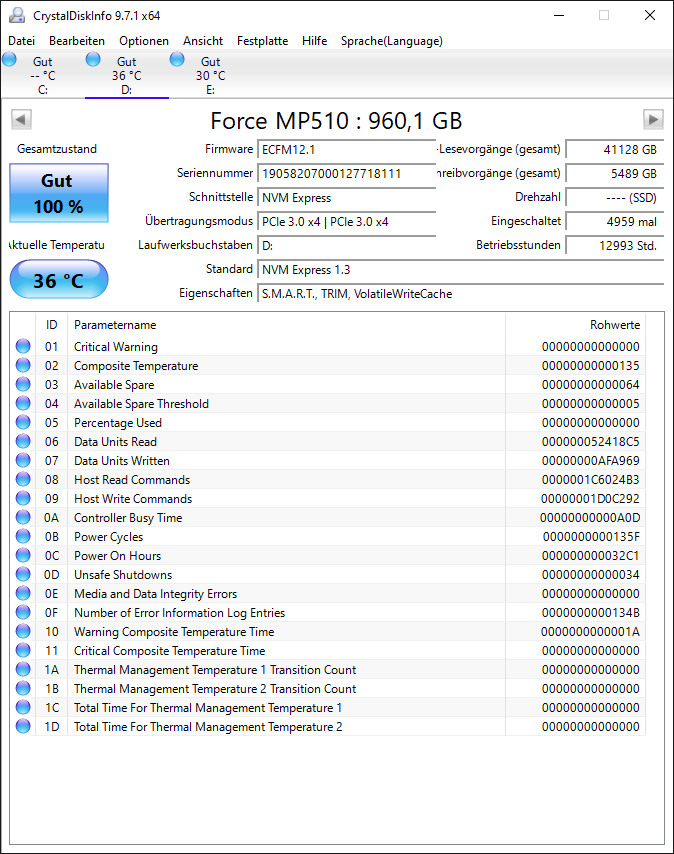Click the Parametername column header

point(286,325)
